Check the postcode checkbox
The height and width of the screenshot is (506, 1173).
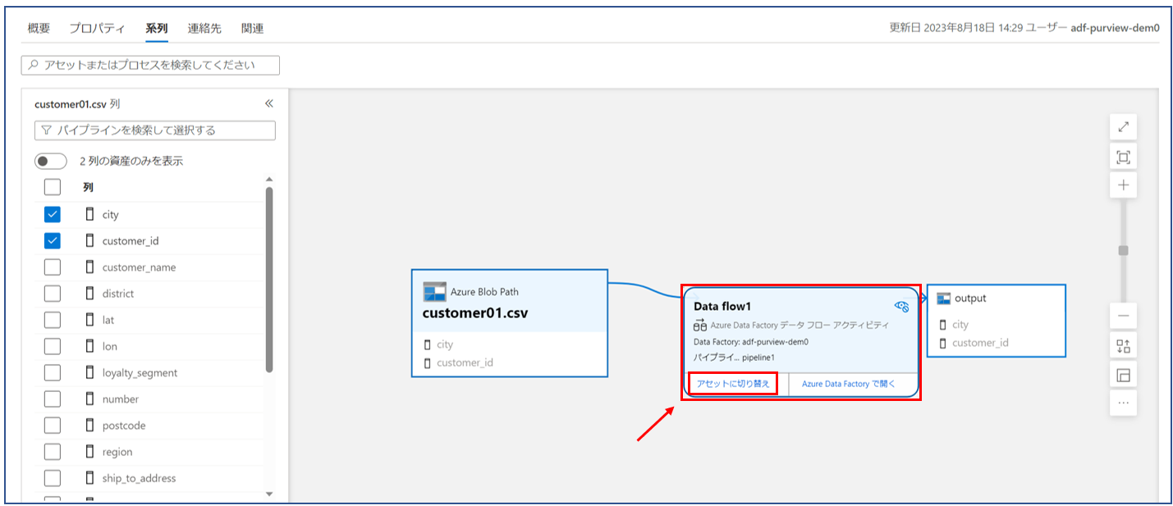click(x=52, y=425)
